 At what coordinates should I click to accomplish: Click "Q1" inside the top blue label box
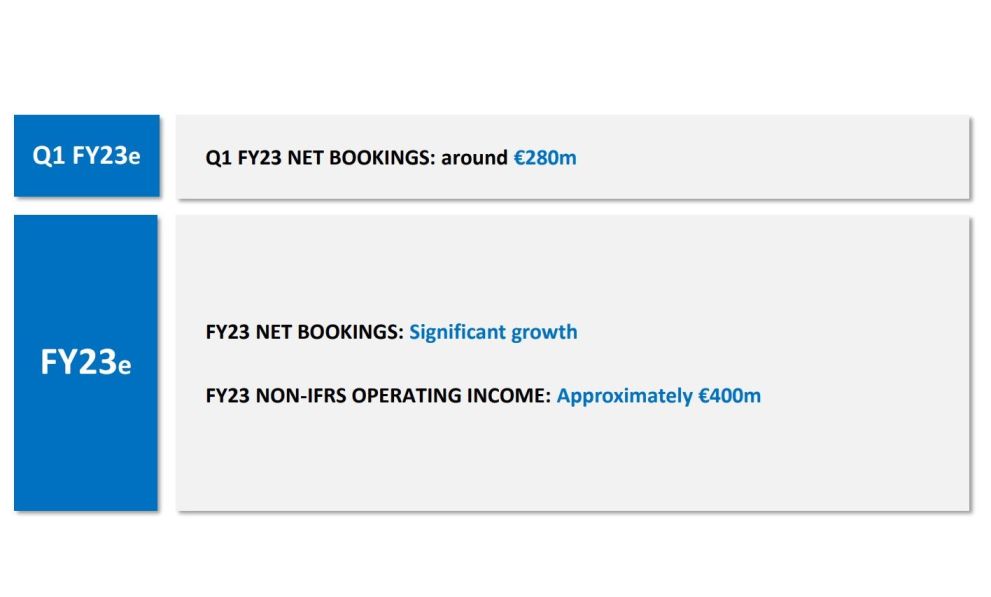(49, 156)
